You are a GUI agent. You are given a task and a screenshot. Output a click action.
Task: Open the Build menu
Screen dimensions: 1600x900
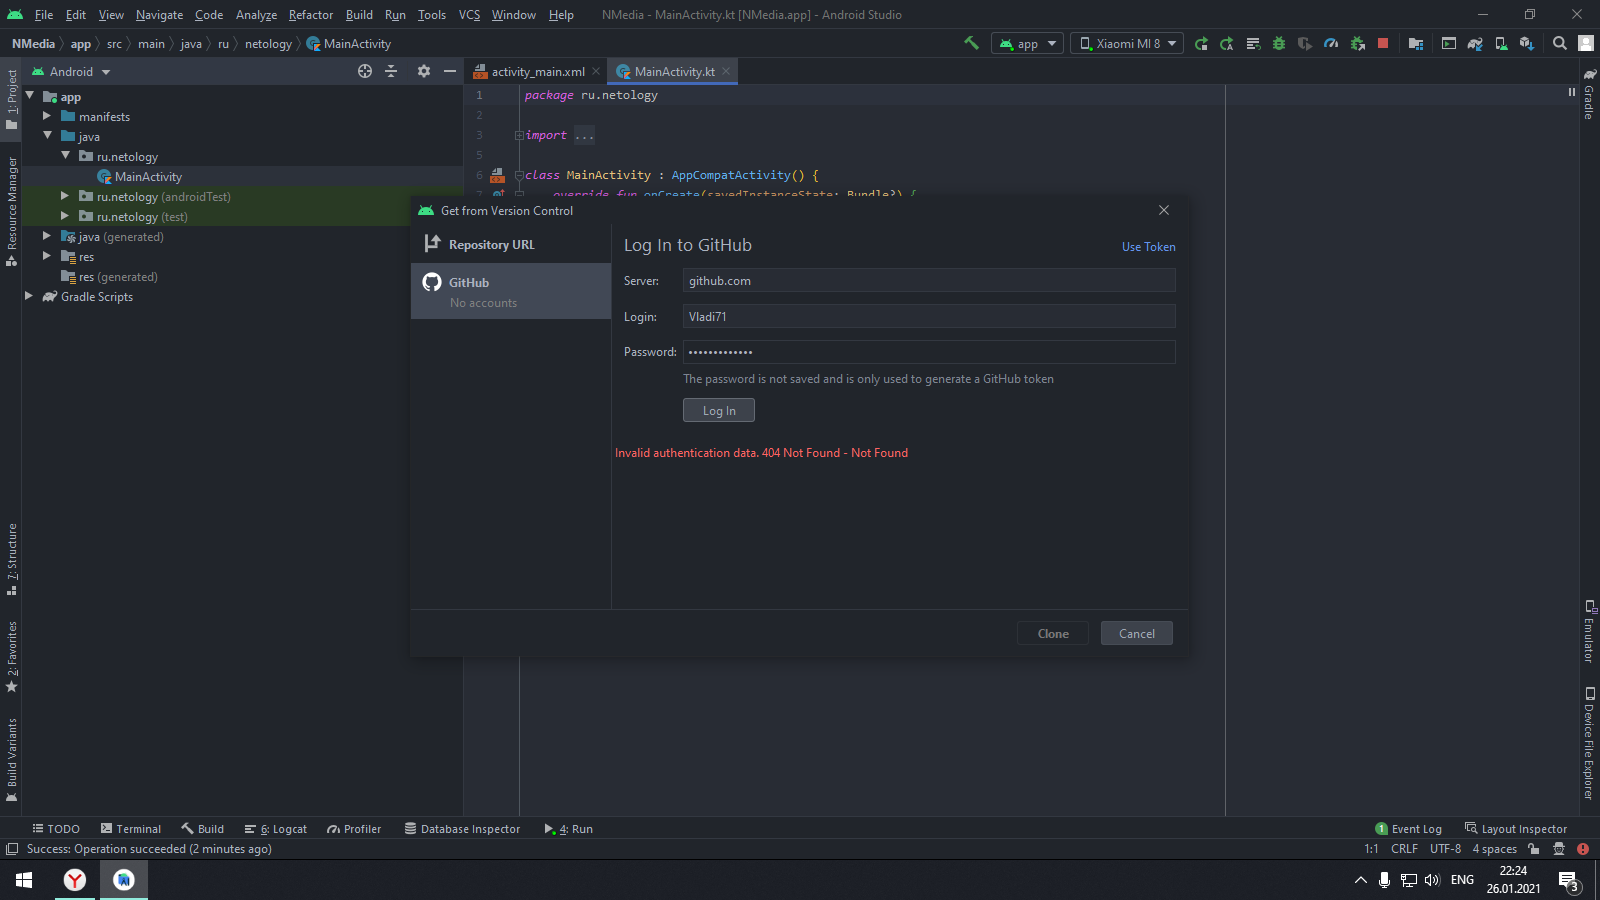click(359, 15)
